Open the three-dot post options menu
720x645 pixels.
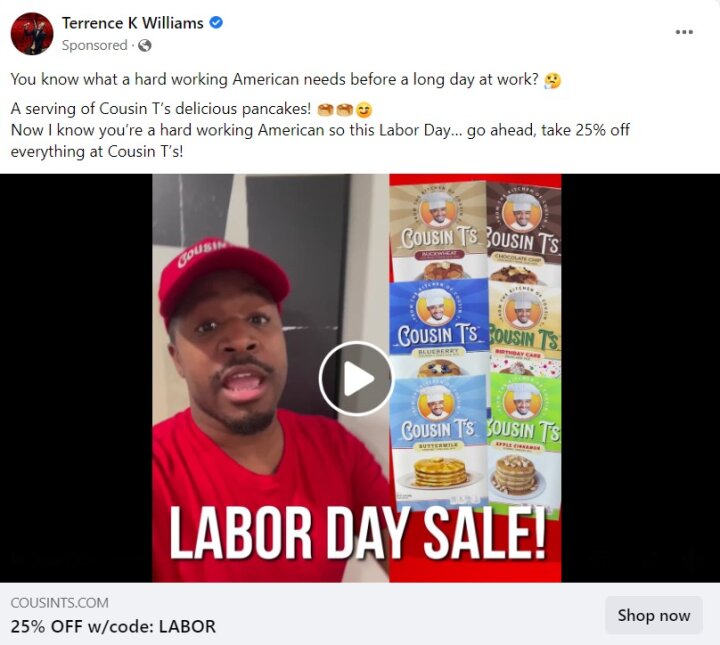click(x=684, y=32)
